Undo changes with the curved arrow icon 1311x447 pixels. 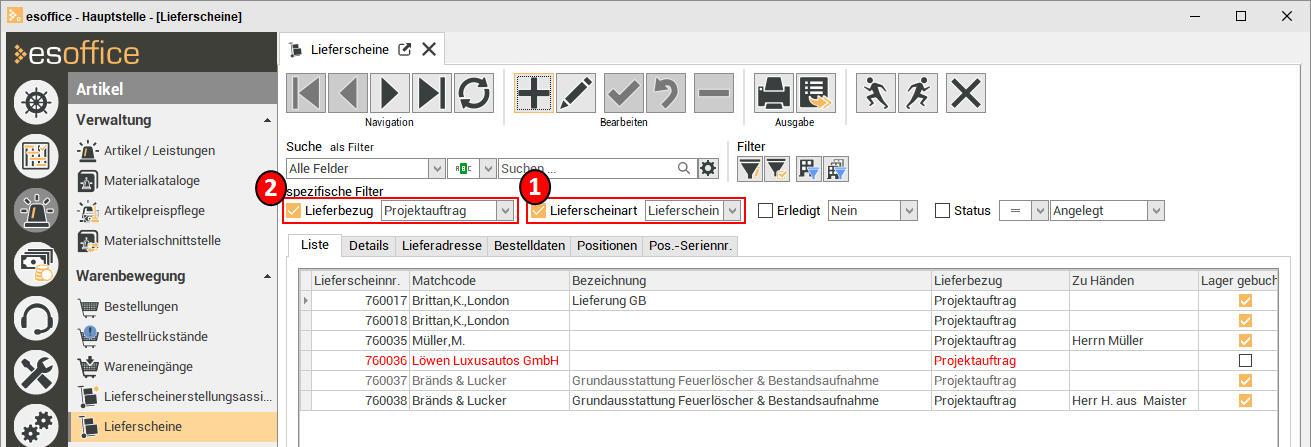click(x=667, y=93)
